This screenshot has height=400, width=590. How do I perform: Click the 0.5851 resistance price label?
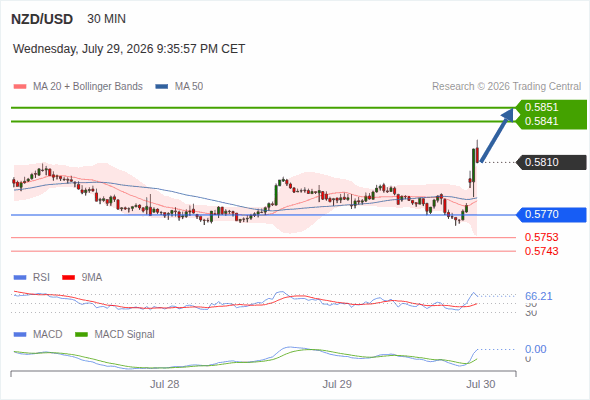(541, 107)
